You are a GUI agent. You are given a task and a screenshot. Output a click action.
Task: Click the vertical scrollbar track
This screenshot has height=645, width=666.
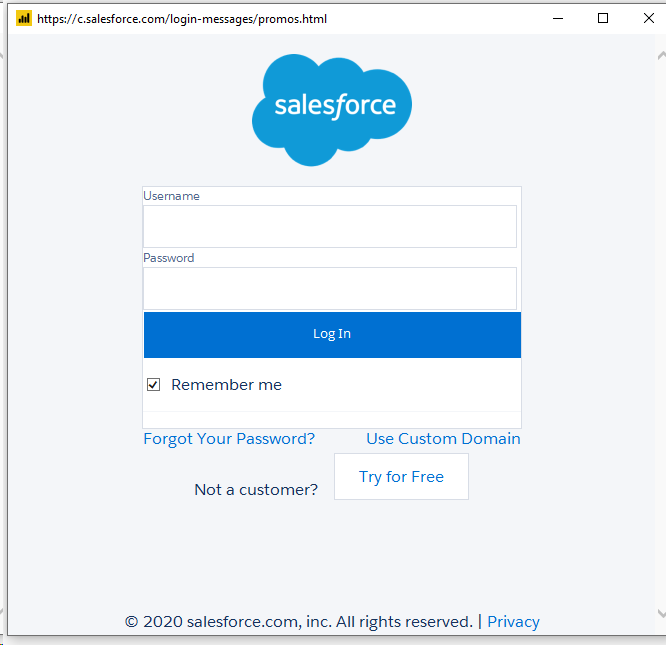click(x=660, y=334)
